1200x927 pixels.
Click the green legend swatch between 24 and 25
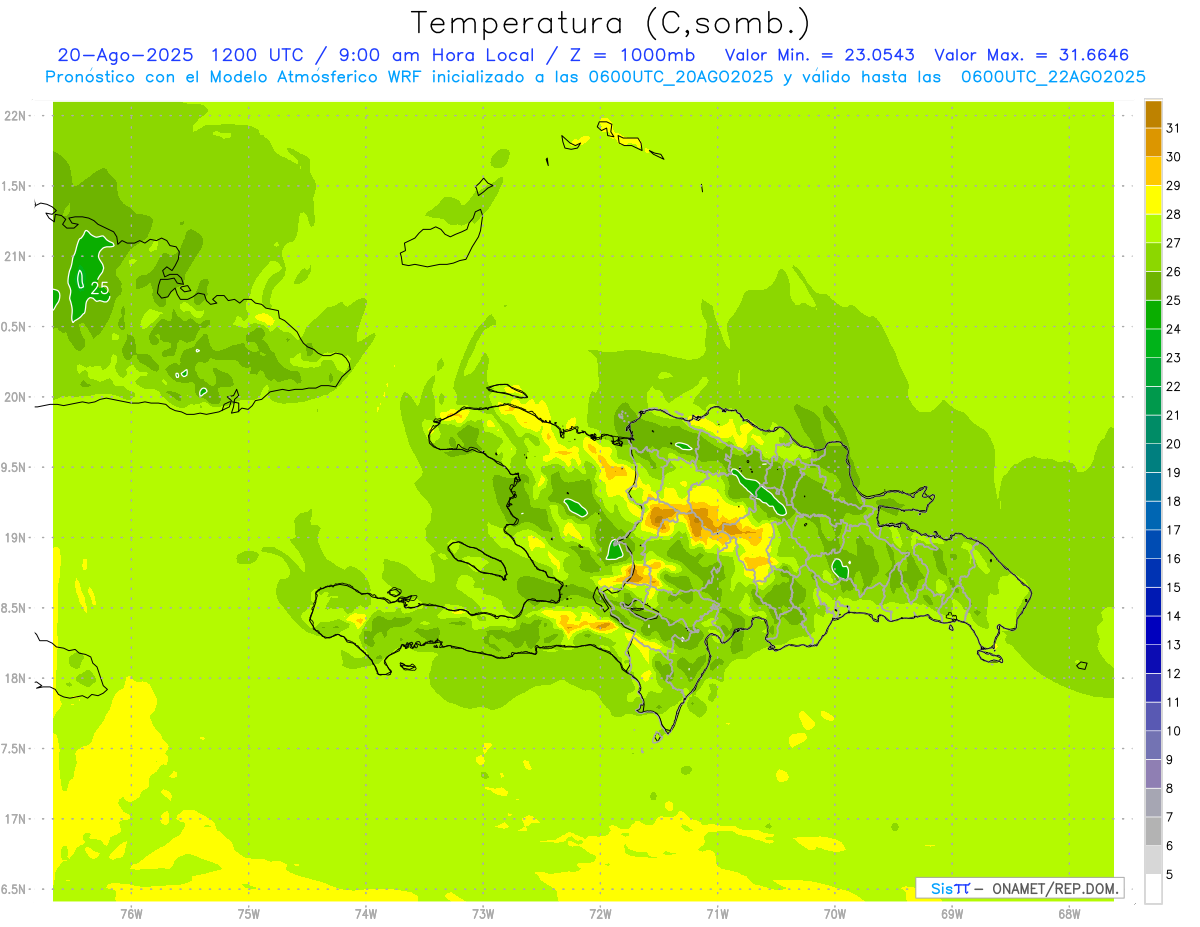[x=1153, y=314]
